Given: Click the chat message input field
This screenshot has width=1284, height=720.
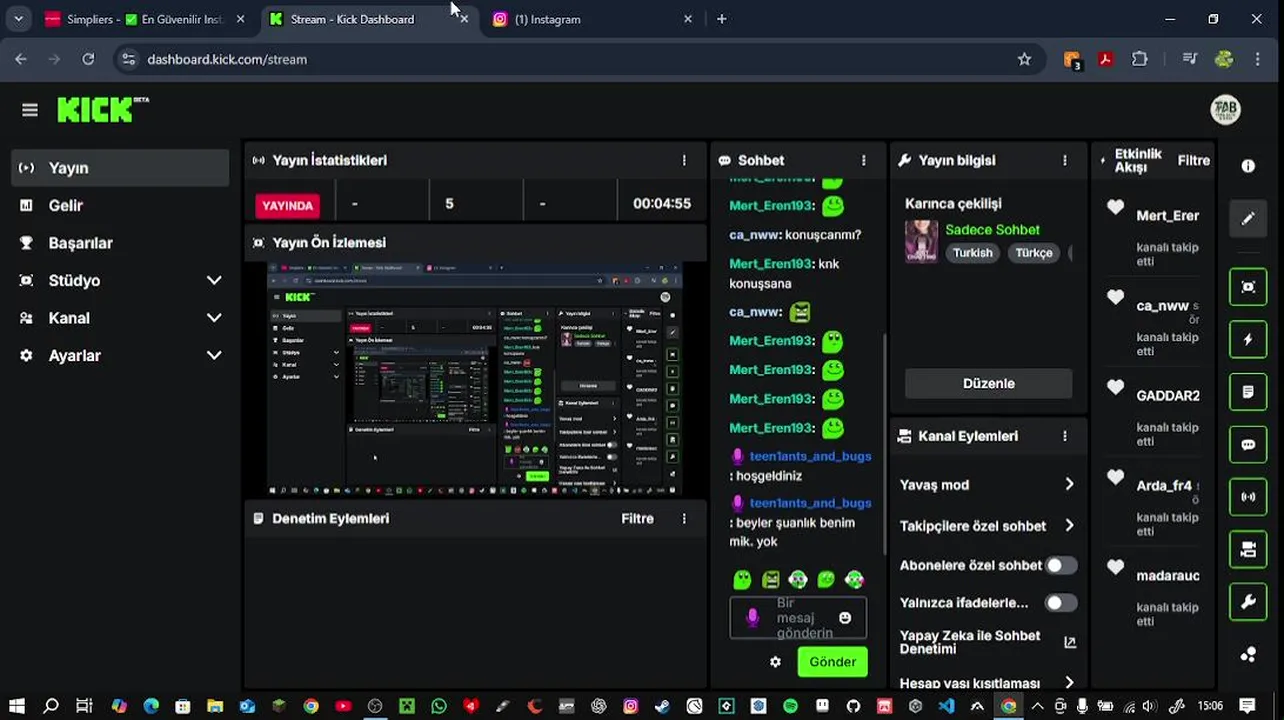Looking at the screenshot, I should point(798,618).
